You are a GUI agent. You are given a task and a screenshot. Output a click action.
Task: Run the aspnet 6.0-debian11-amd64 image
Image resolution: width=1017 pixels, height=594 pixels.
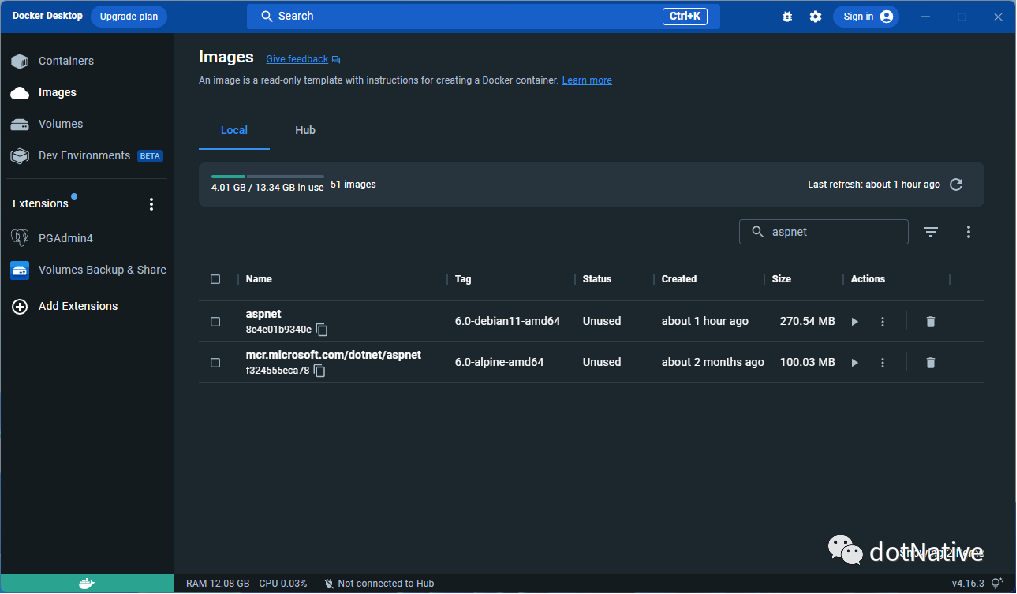click(855, 322)
